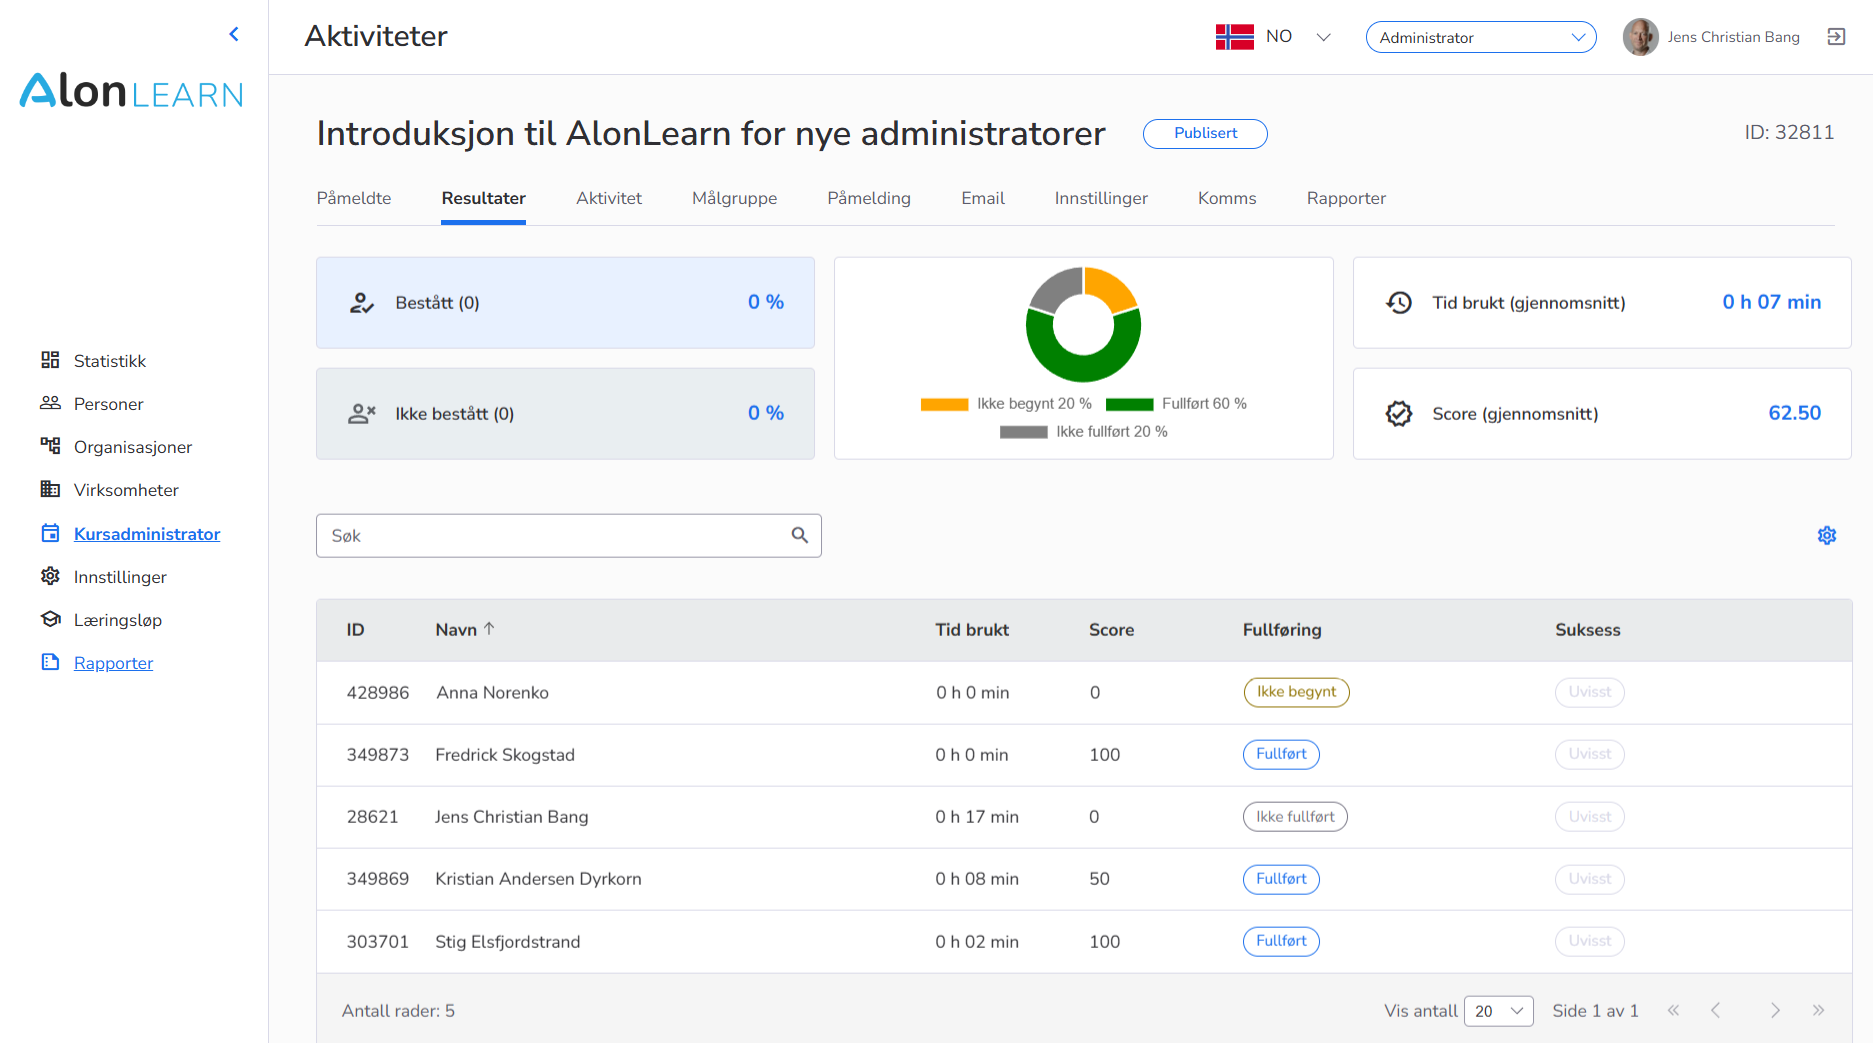Open the NO language dropdown

pyautogui.click(x=1299, y=37)
